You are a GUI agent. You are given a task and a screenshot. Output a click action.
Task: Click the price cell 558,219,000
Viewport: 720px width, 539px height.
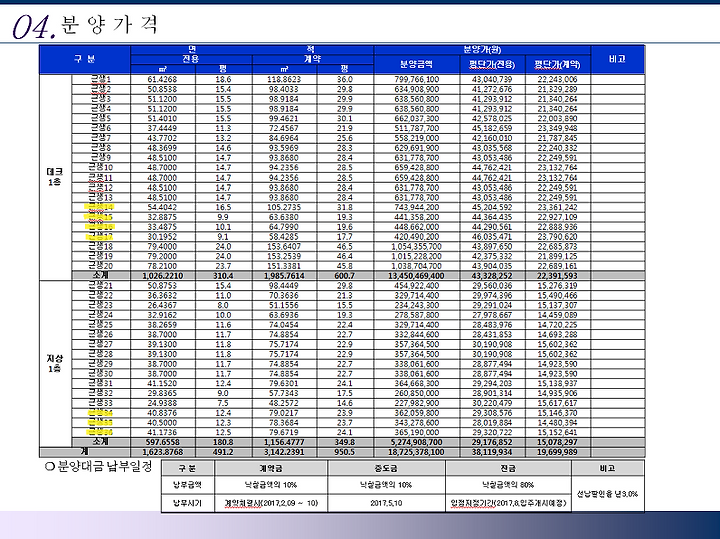pos(416,138)
